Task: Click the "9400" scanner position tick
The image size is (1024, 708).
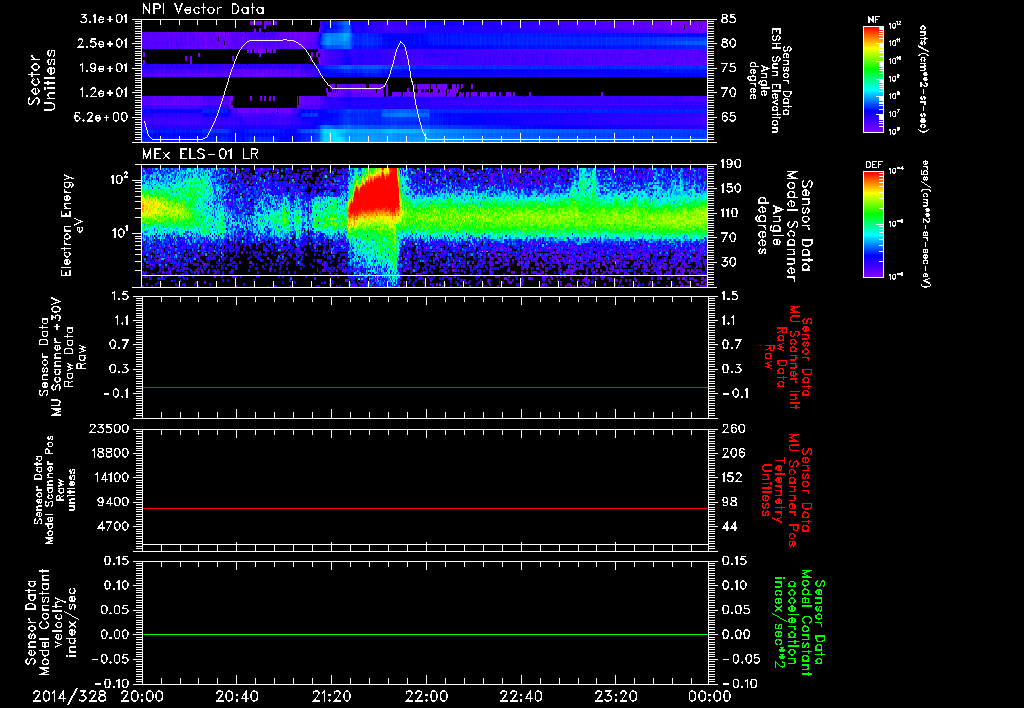Action: tap(114, 502)
